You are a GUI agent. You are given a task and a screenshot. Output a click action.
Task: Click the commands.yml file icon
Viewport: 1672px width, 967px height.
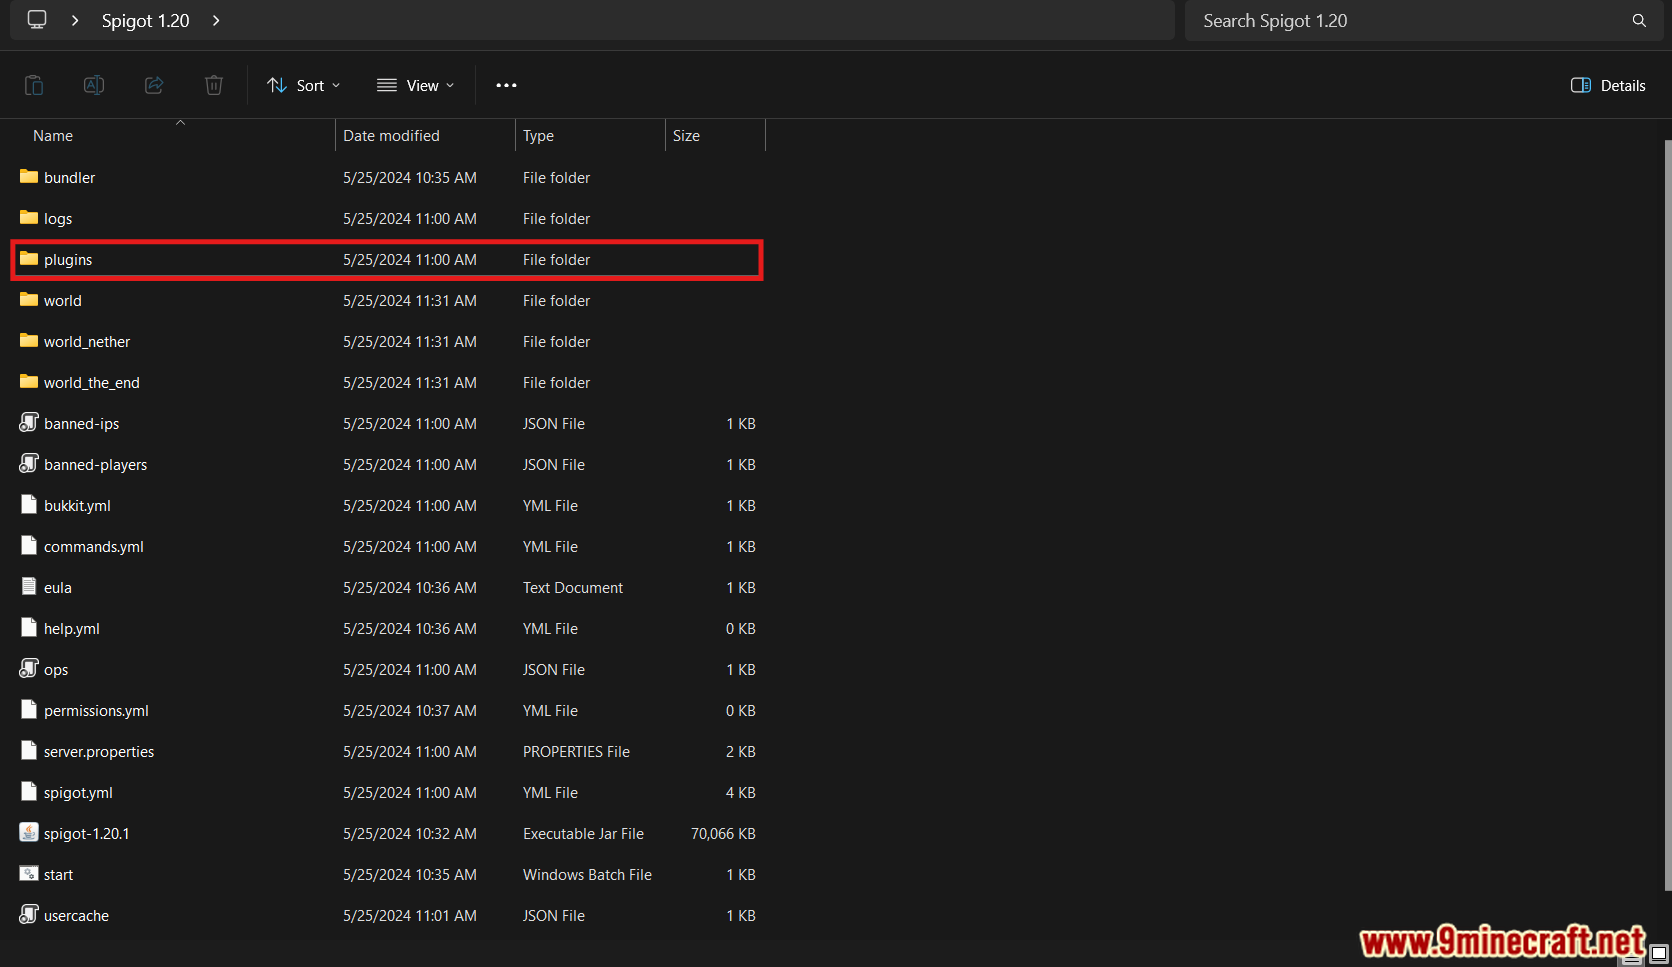(29, 546)
